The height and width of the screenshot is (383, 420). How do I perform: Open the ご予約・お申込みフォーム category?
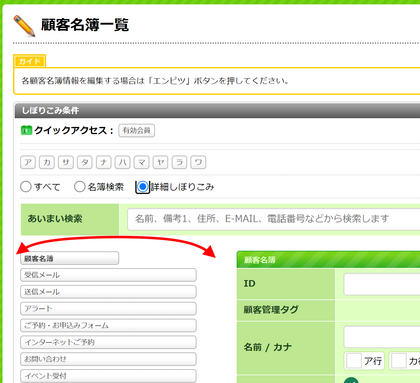108,325
